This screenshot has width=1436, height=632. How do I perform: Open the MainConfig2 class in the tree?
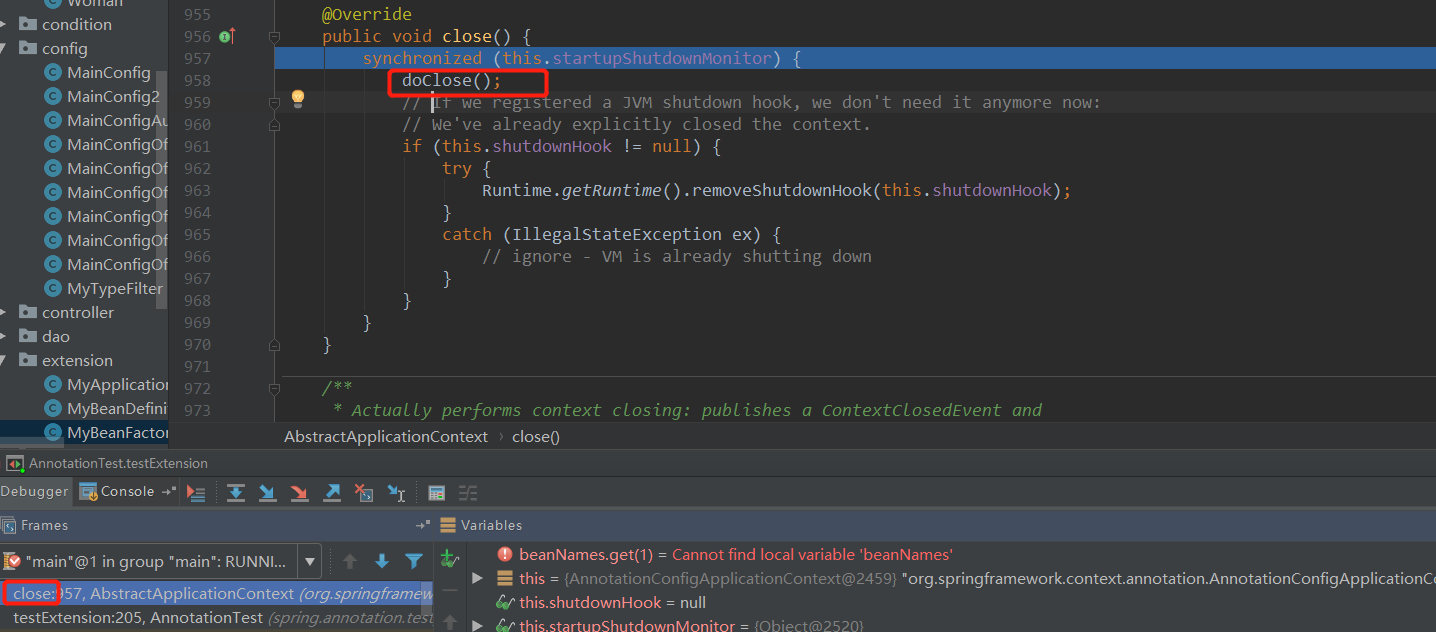[x=113, y=96]
